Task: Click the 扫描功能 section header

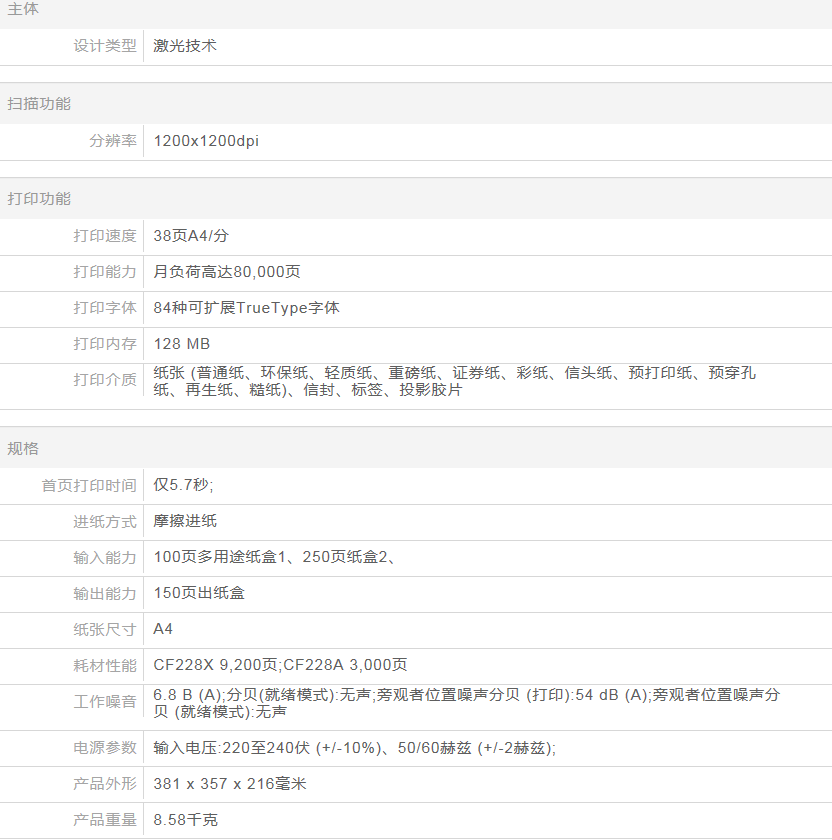Action: pos(39,104)
